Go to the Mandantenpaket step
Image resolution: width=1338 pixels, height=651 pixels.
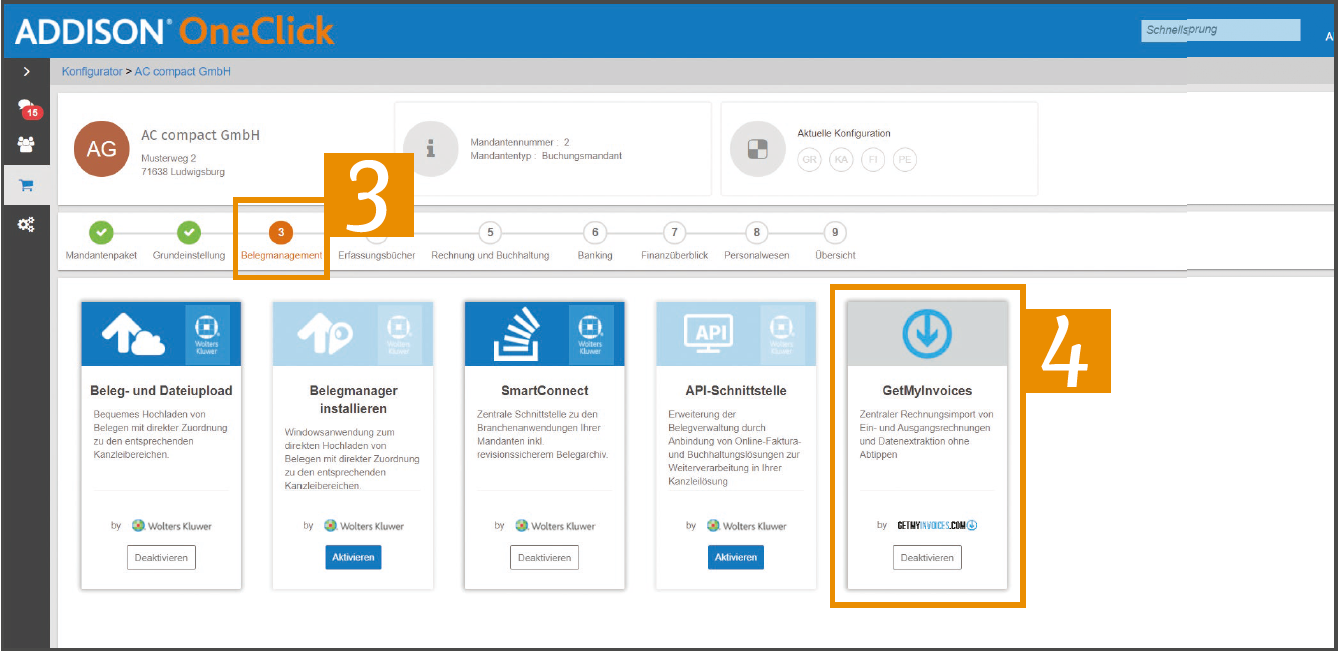101,241
